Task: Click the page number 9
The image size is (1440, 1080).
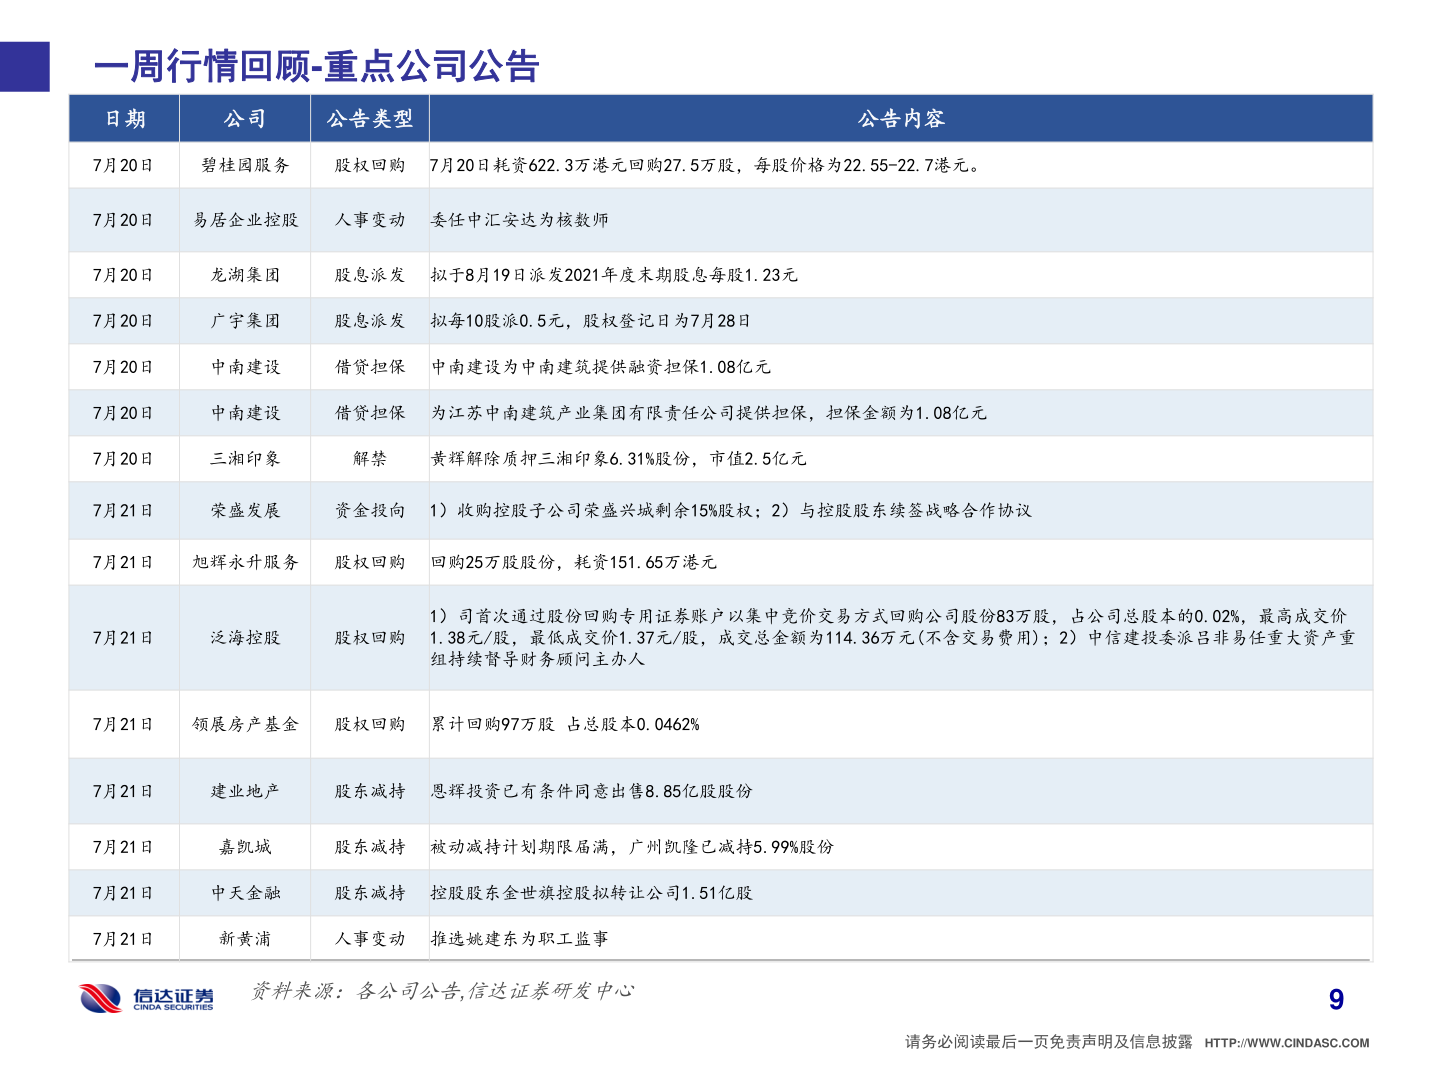Action: 1334,997
